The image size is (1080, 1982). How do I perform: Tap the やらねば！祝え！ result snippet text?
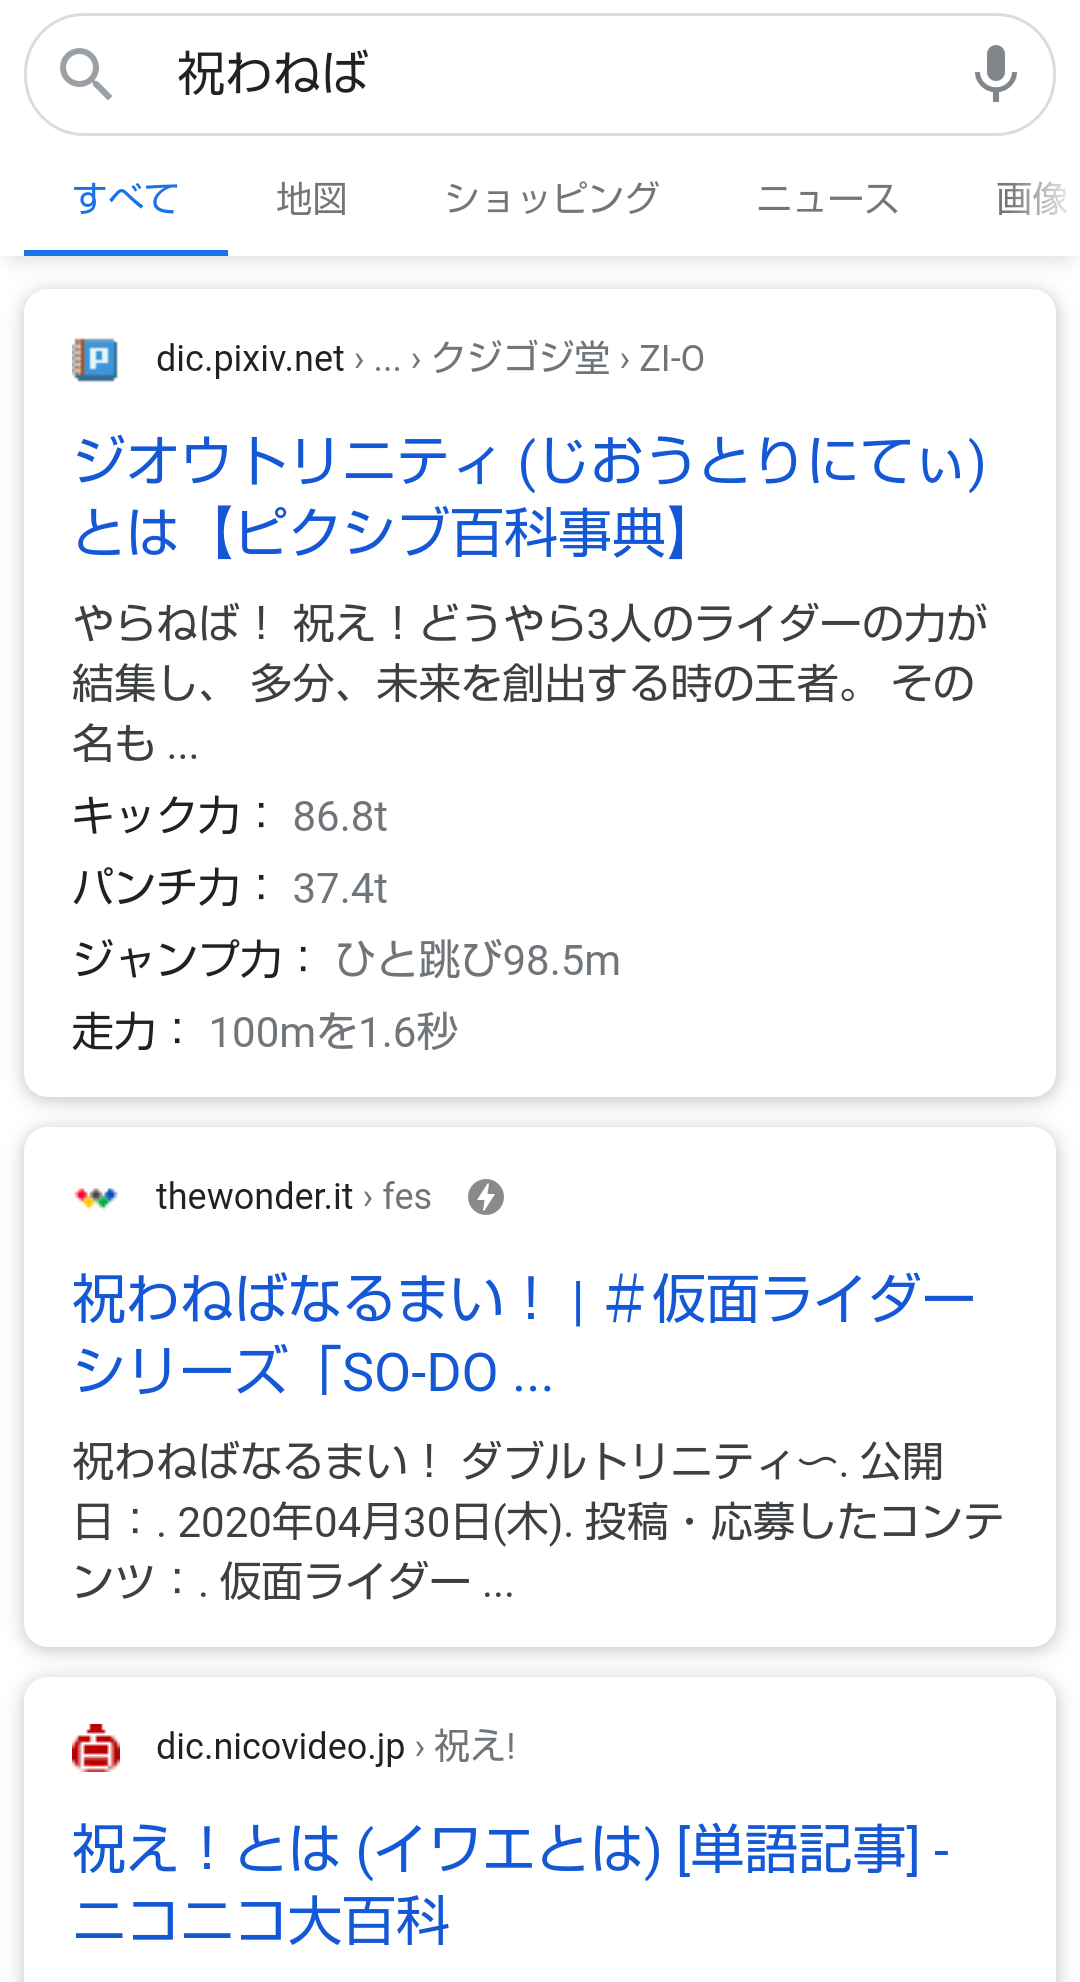pos(530,683)
